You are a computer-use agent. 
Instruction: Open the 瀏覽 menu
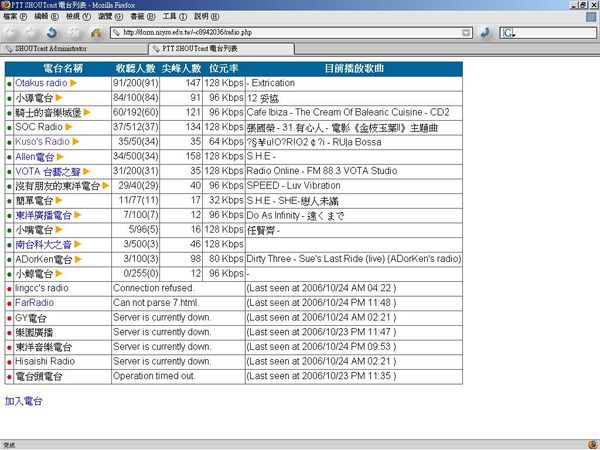click(x=110, y=16)
